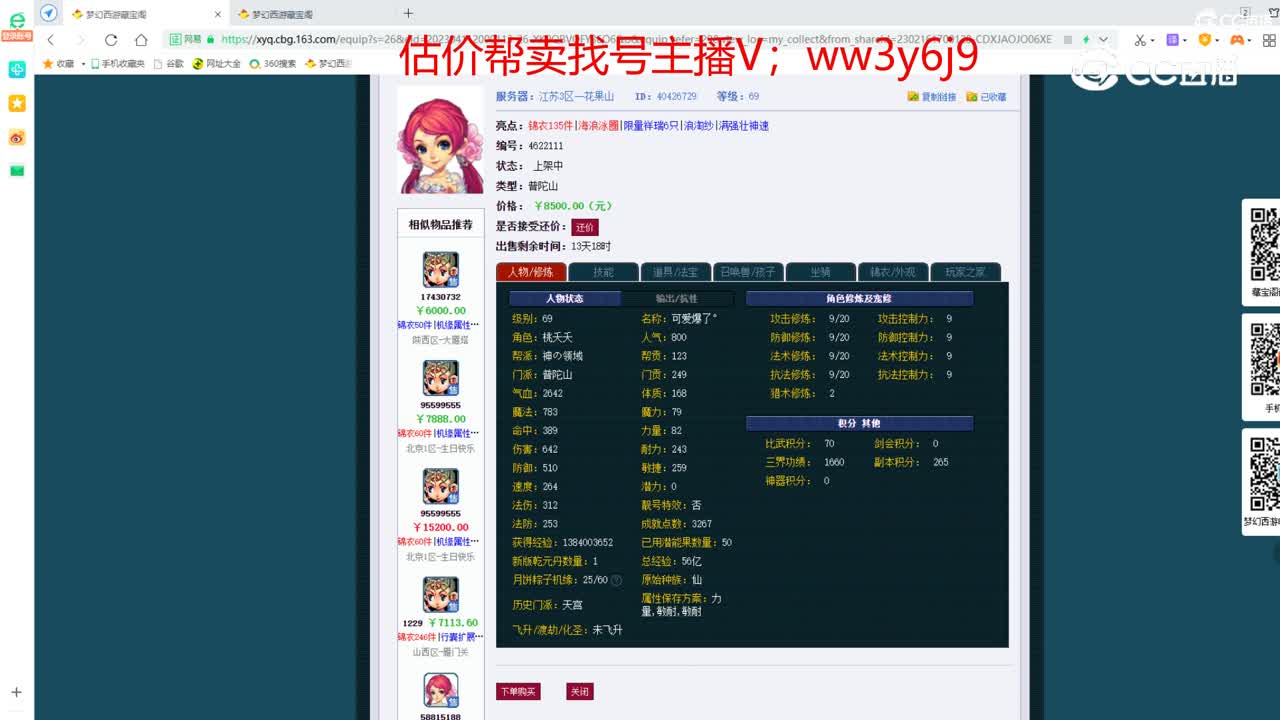
Task: Open the 手机收藏夹 bookmark
Action: pos(118,63)
